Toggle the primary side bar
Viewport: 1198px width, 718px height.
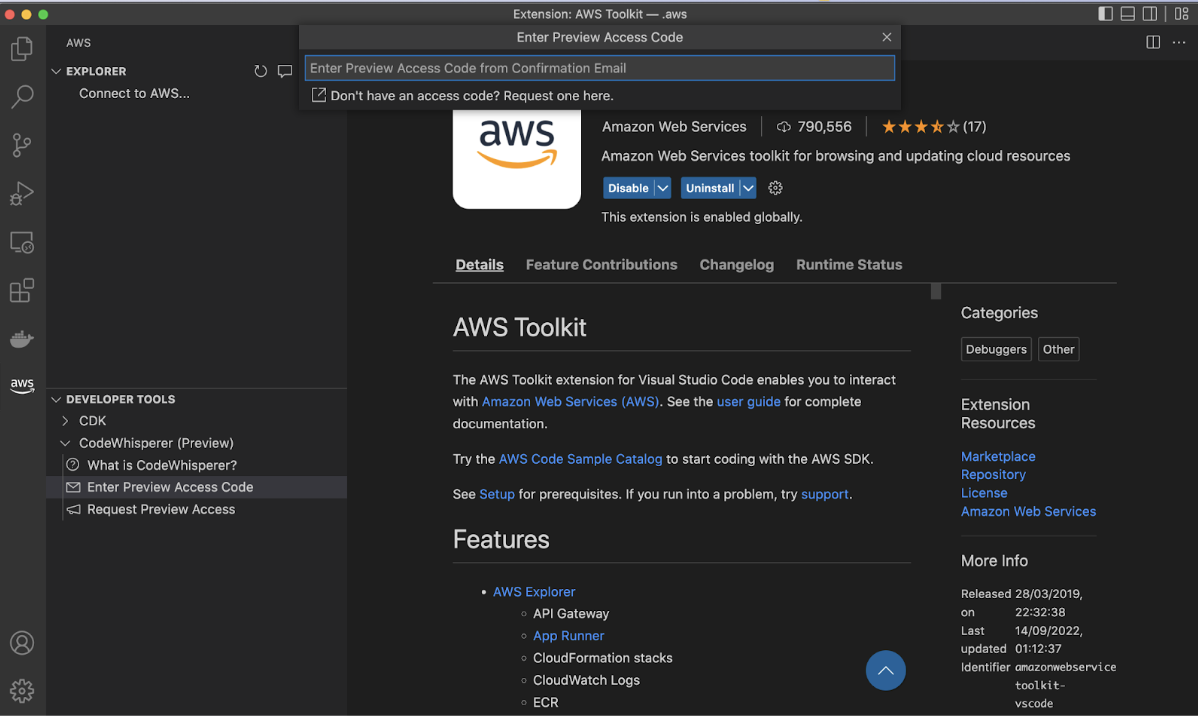coord(1106,14)
